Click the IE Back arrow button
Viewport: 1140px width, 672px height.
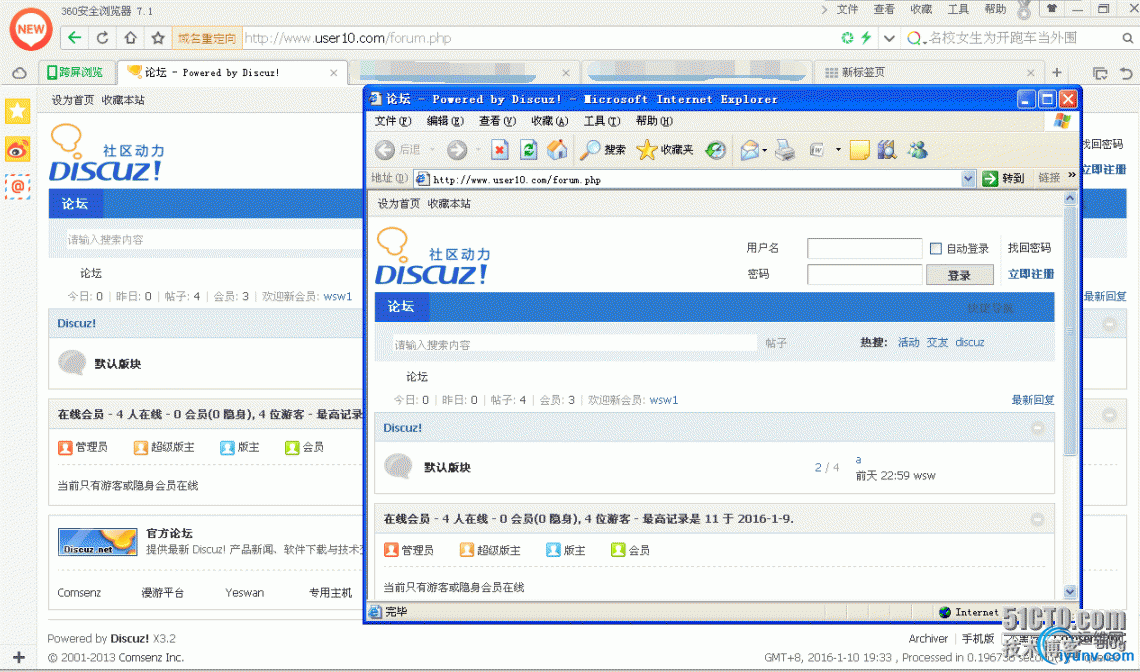(x=385, y=150)
